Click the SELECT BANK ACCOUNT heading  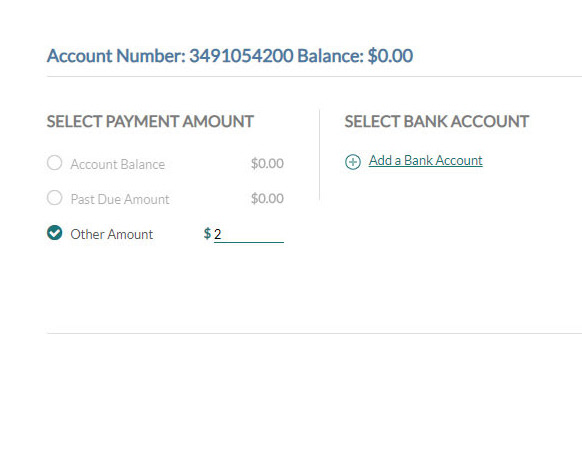coord(436,121)
